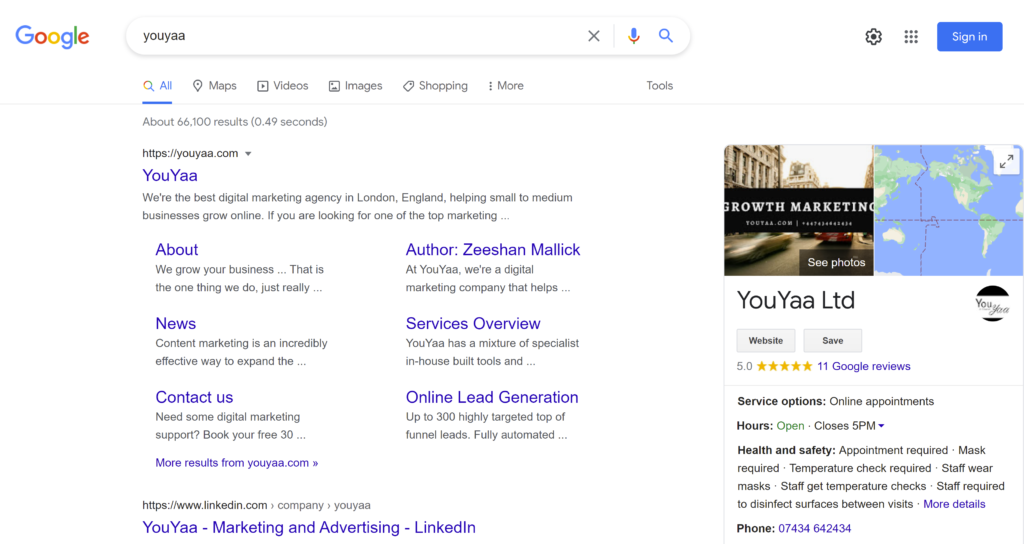The width and height of the screenshot is (1024, 544).
Task: Switch to the Shopping tab
Action: click(x=435, y=86)
